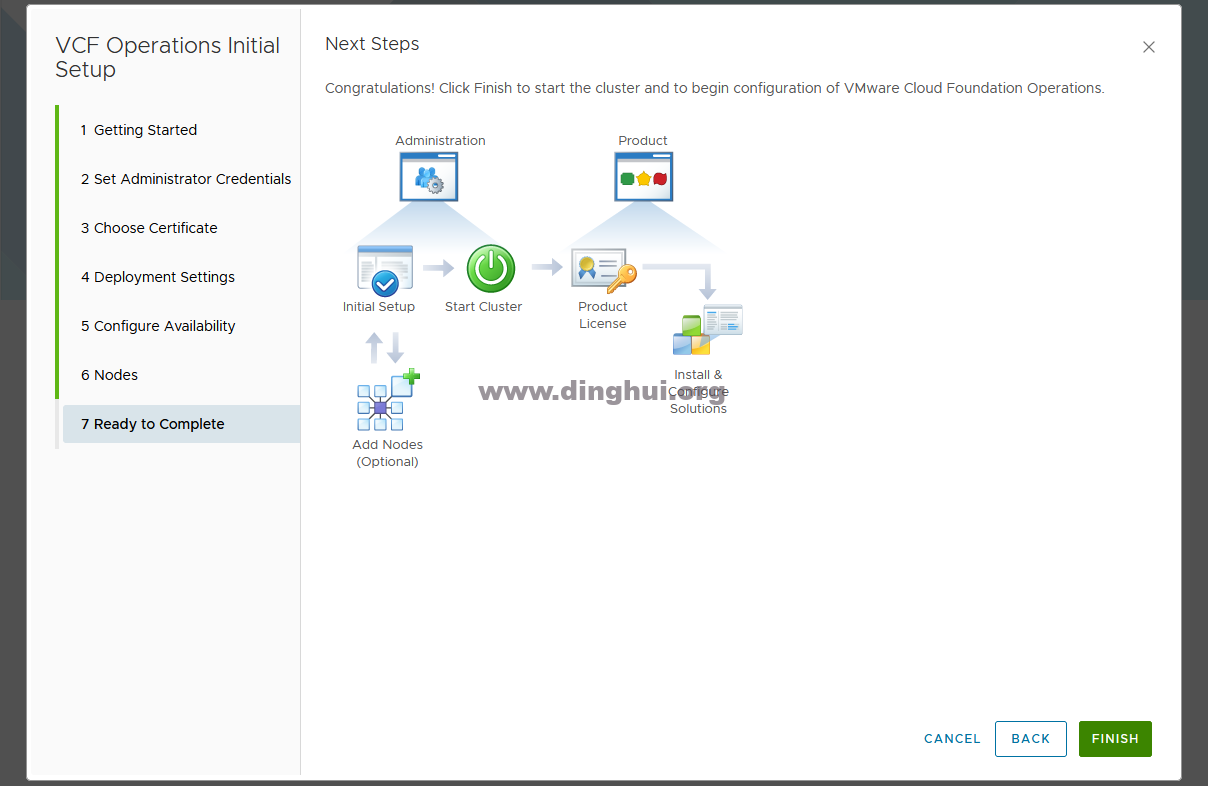Click the Administration window icon
Screen dimensions: 1208x786
pos(428,177)
